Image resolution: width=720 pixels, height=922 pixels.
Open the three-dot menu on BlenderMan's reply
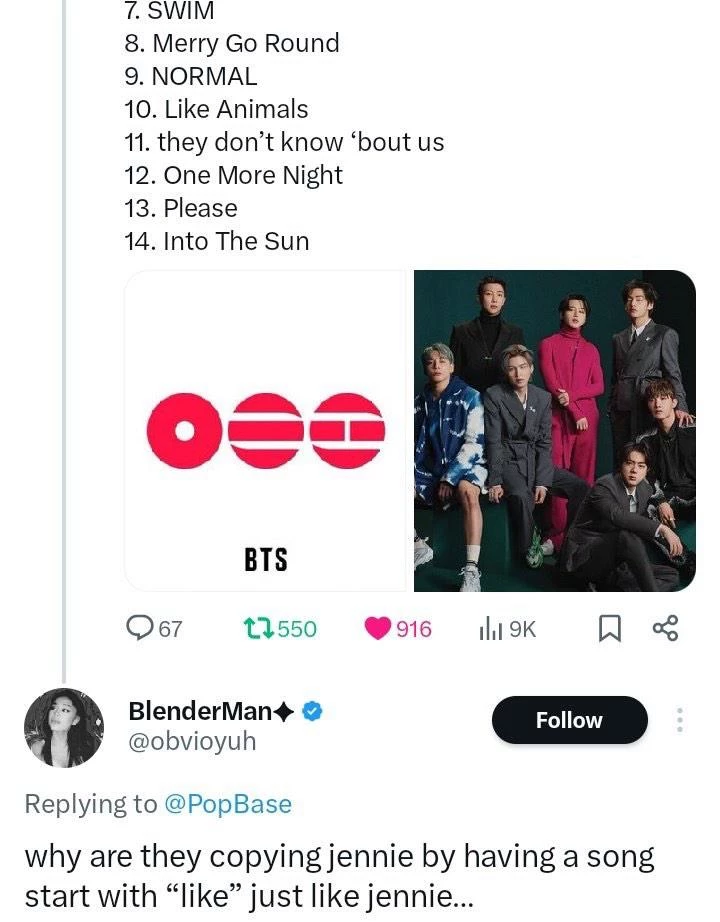pyautogui.click(x=680, y=720)
